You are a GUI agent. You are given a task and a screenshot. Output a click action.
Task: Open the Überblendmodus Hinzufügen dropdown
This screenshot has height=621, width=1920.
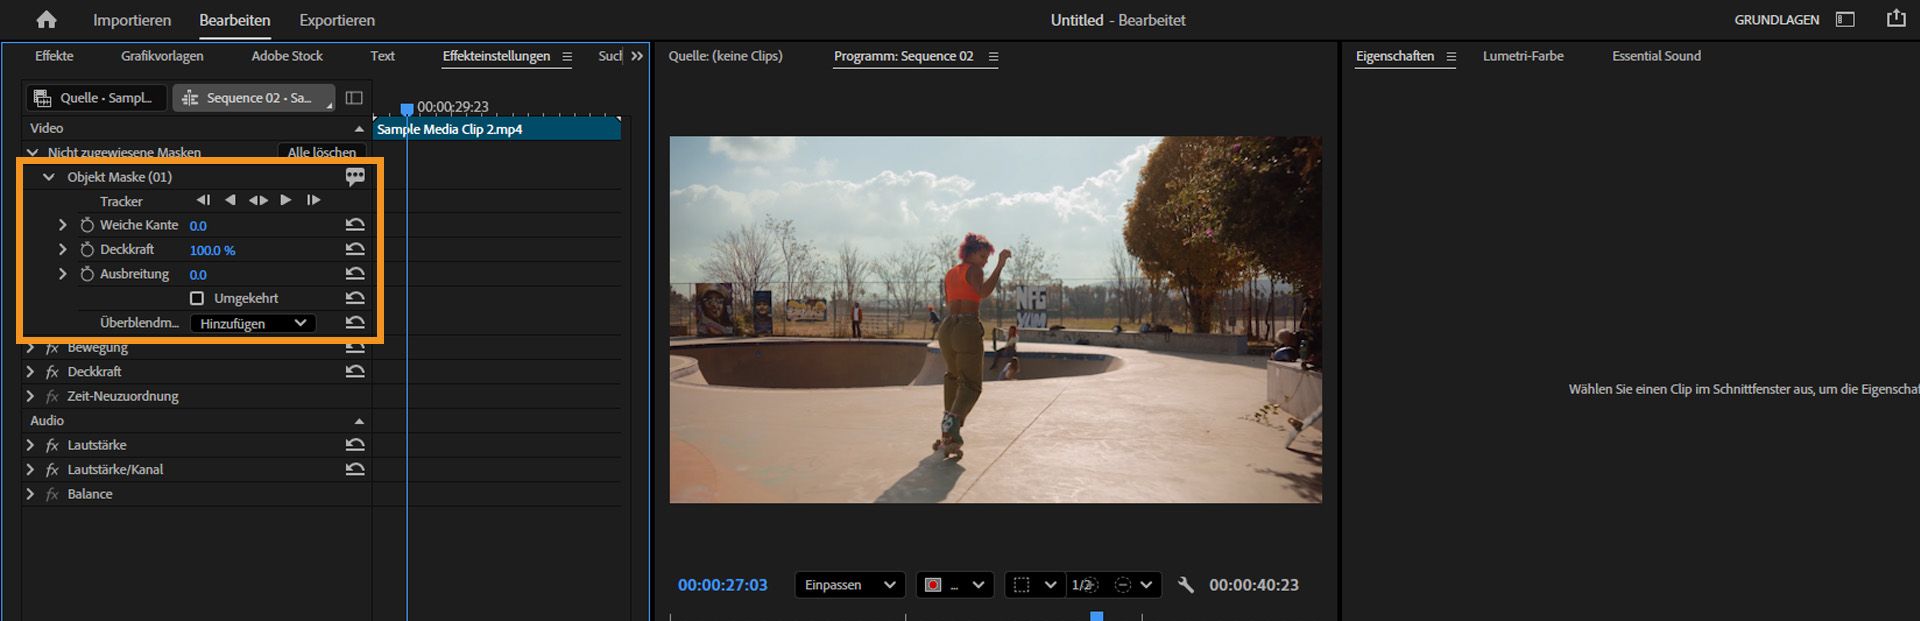tap(252, 323)
